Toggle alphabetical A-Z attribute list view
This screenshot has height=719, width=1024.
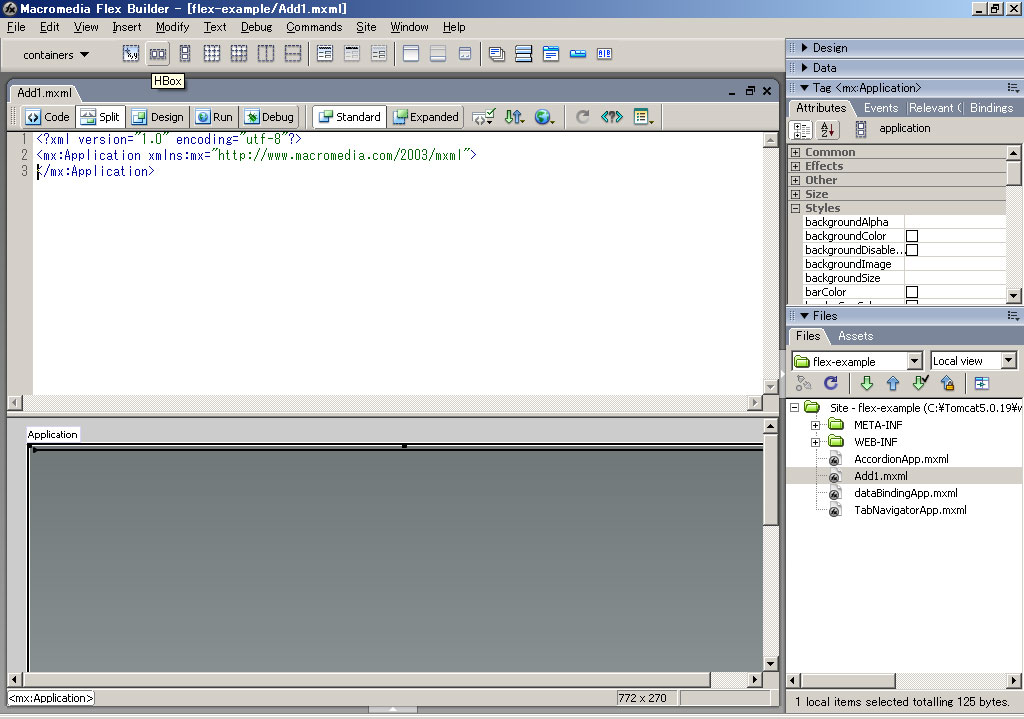point(827,129)
